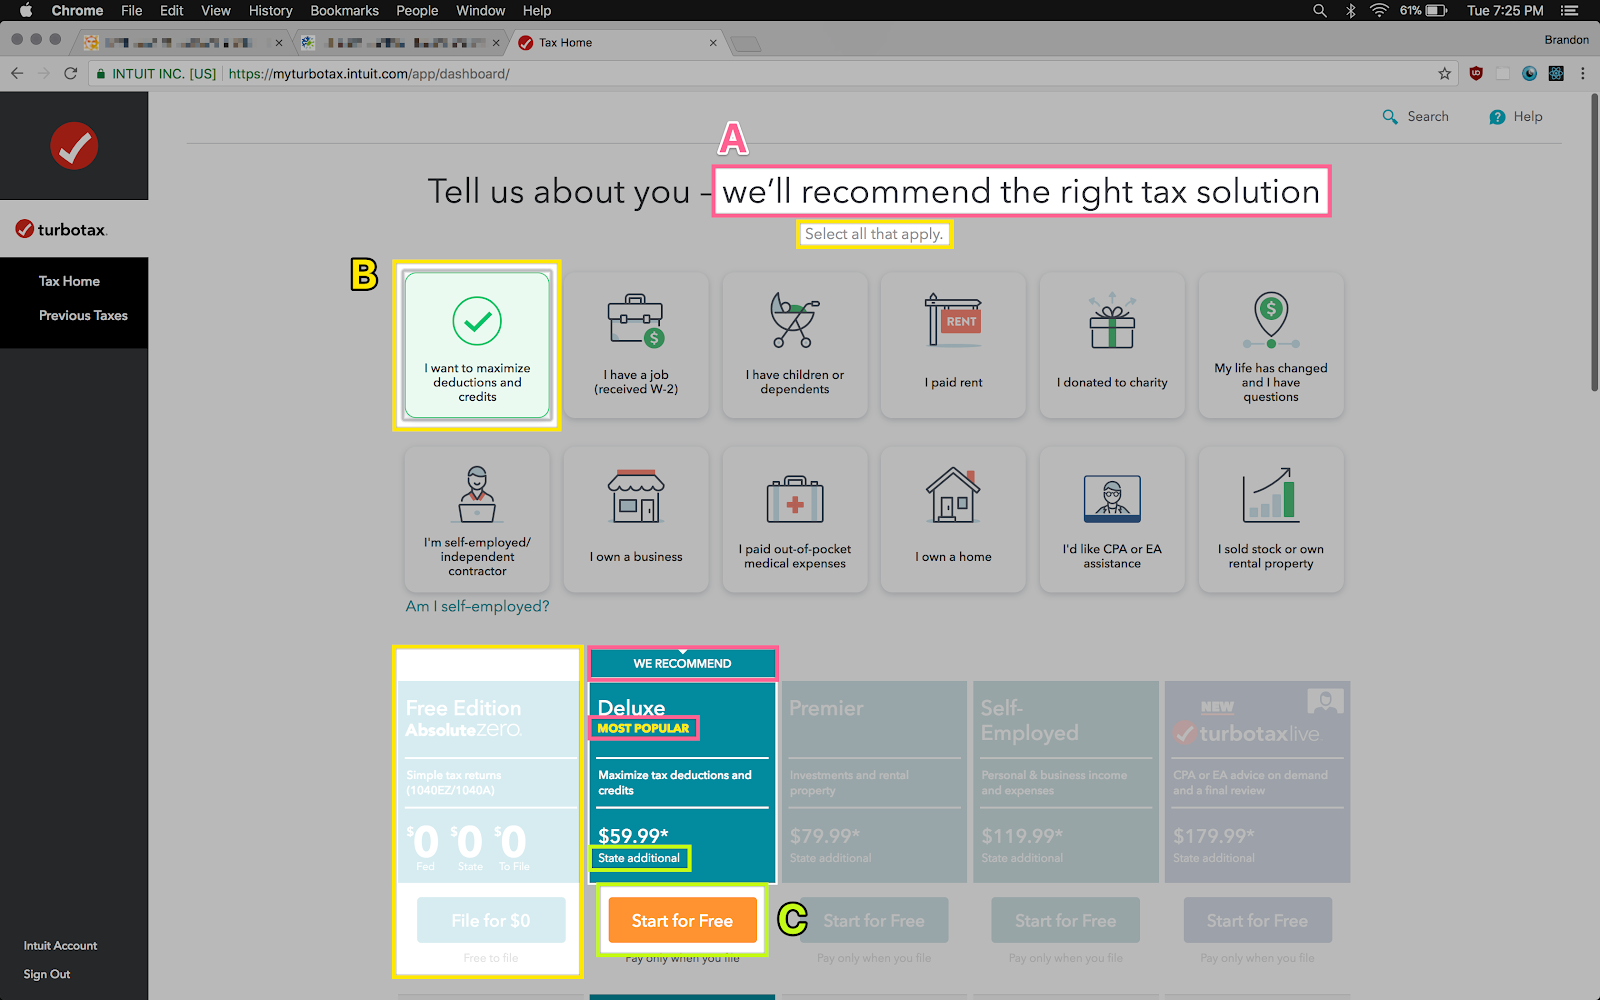
Task: Go back with the browser back arrow
Action: (17, 73)
